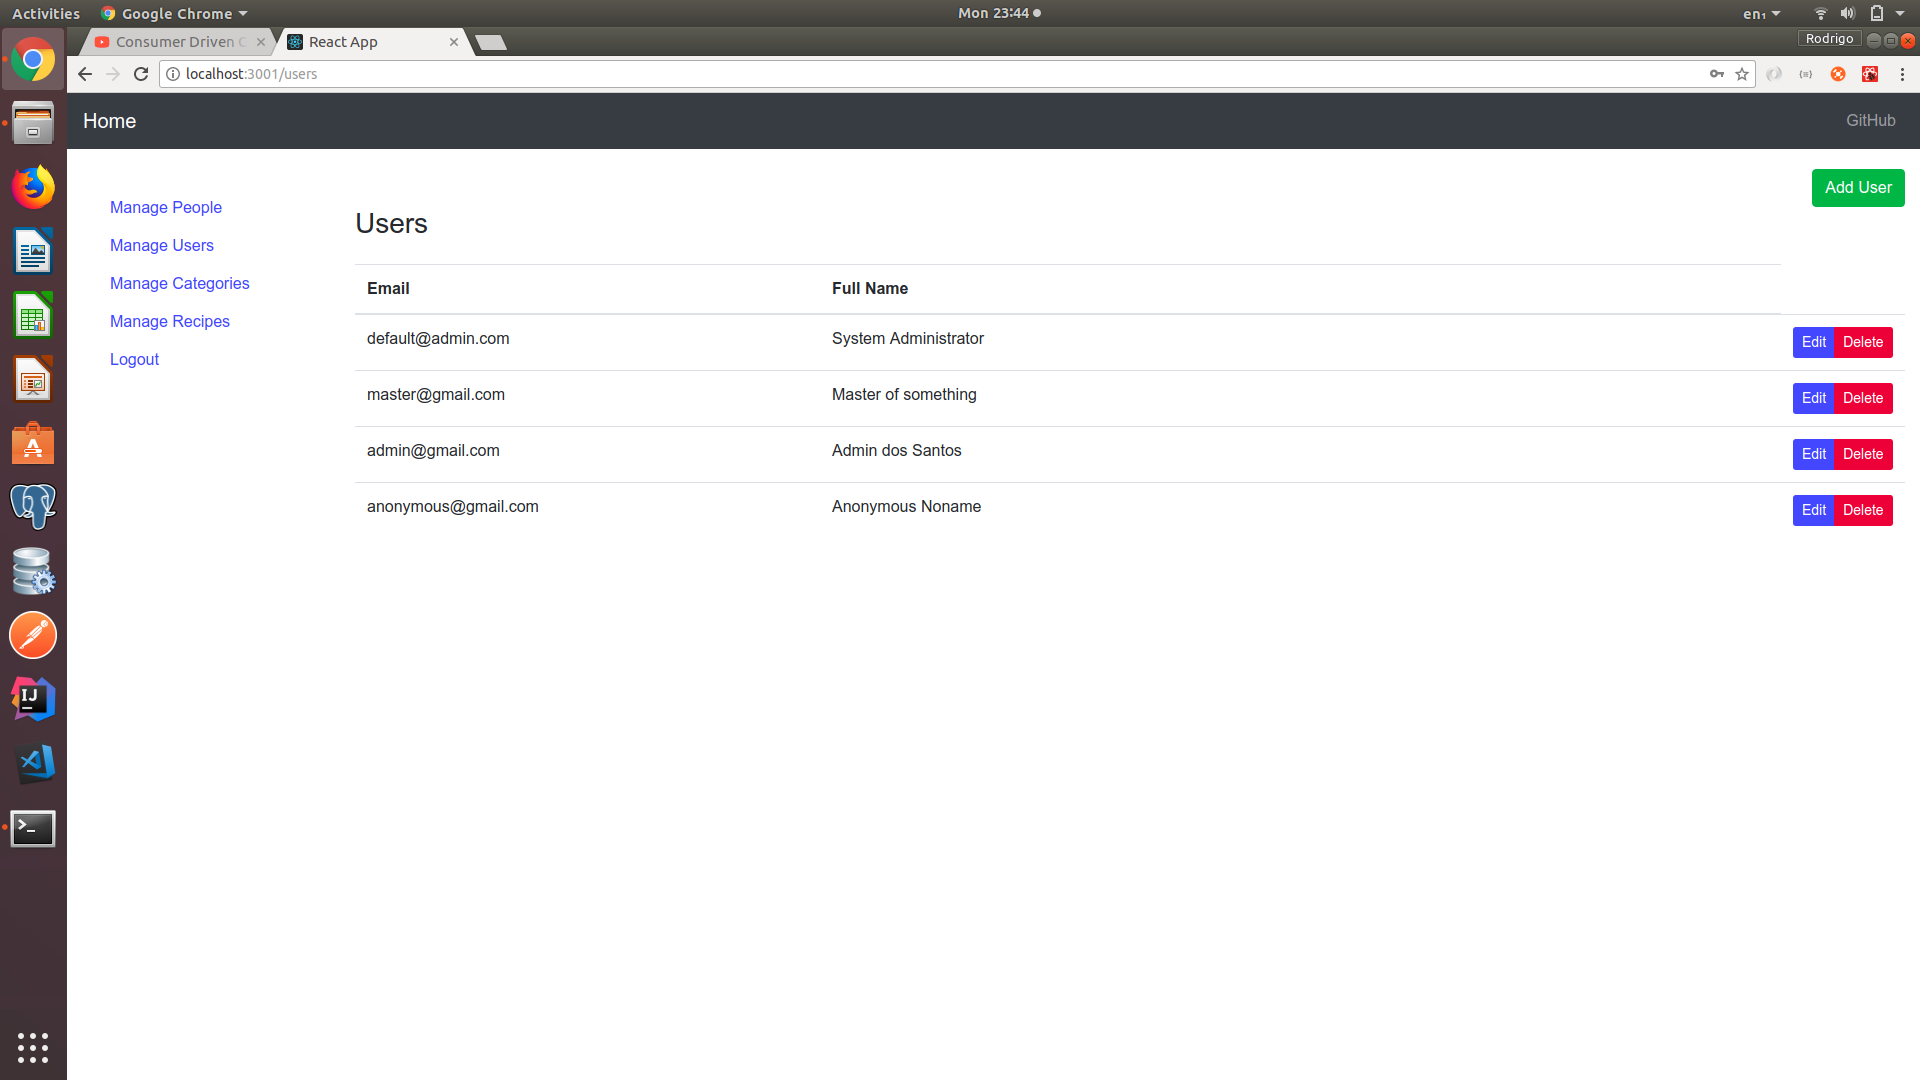The image size is (1920, 1080).
Task: Open the system status menu arrow
Action: (x=1900, y=14)
